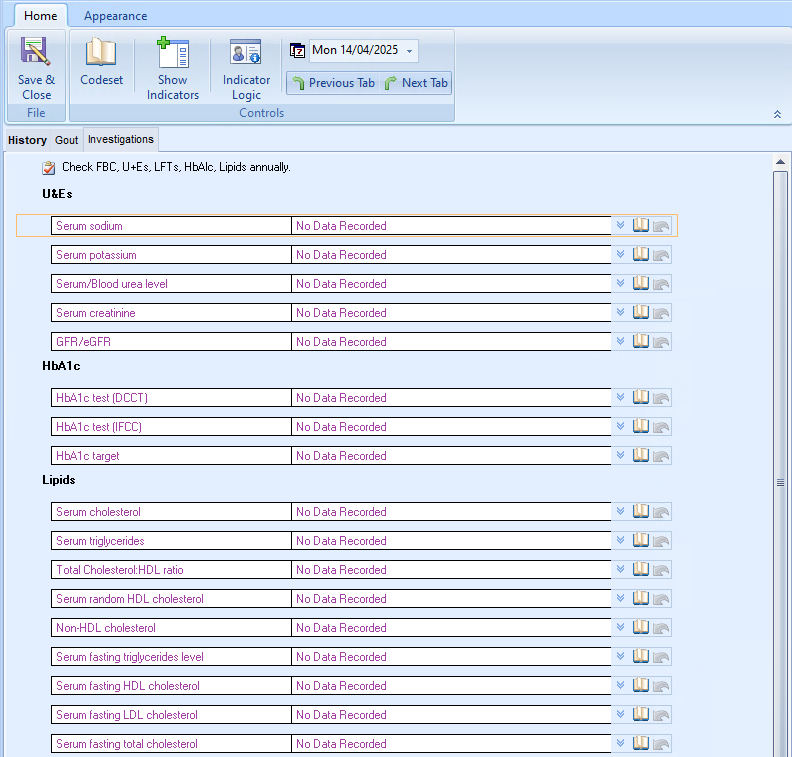
Task: Open book icon for Serum/Blood urea level
Action: click(641, 283)
